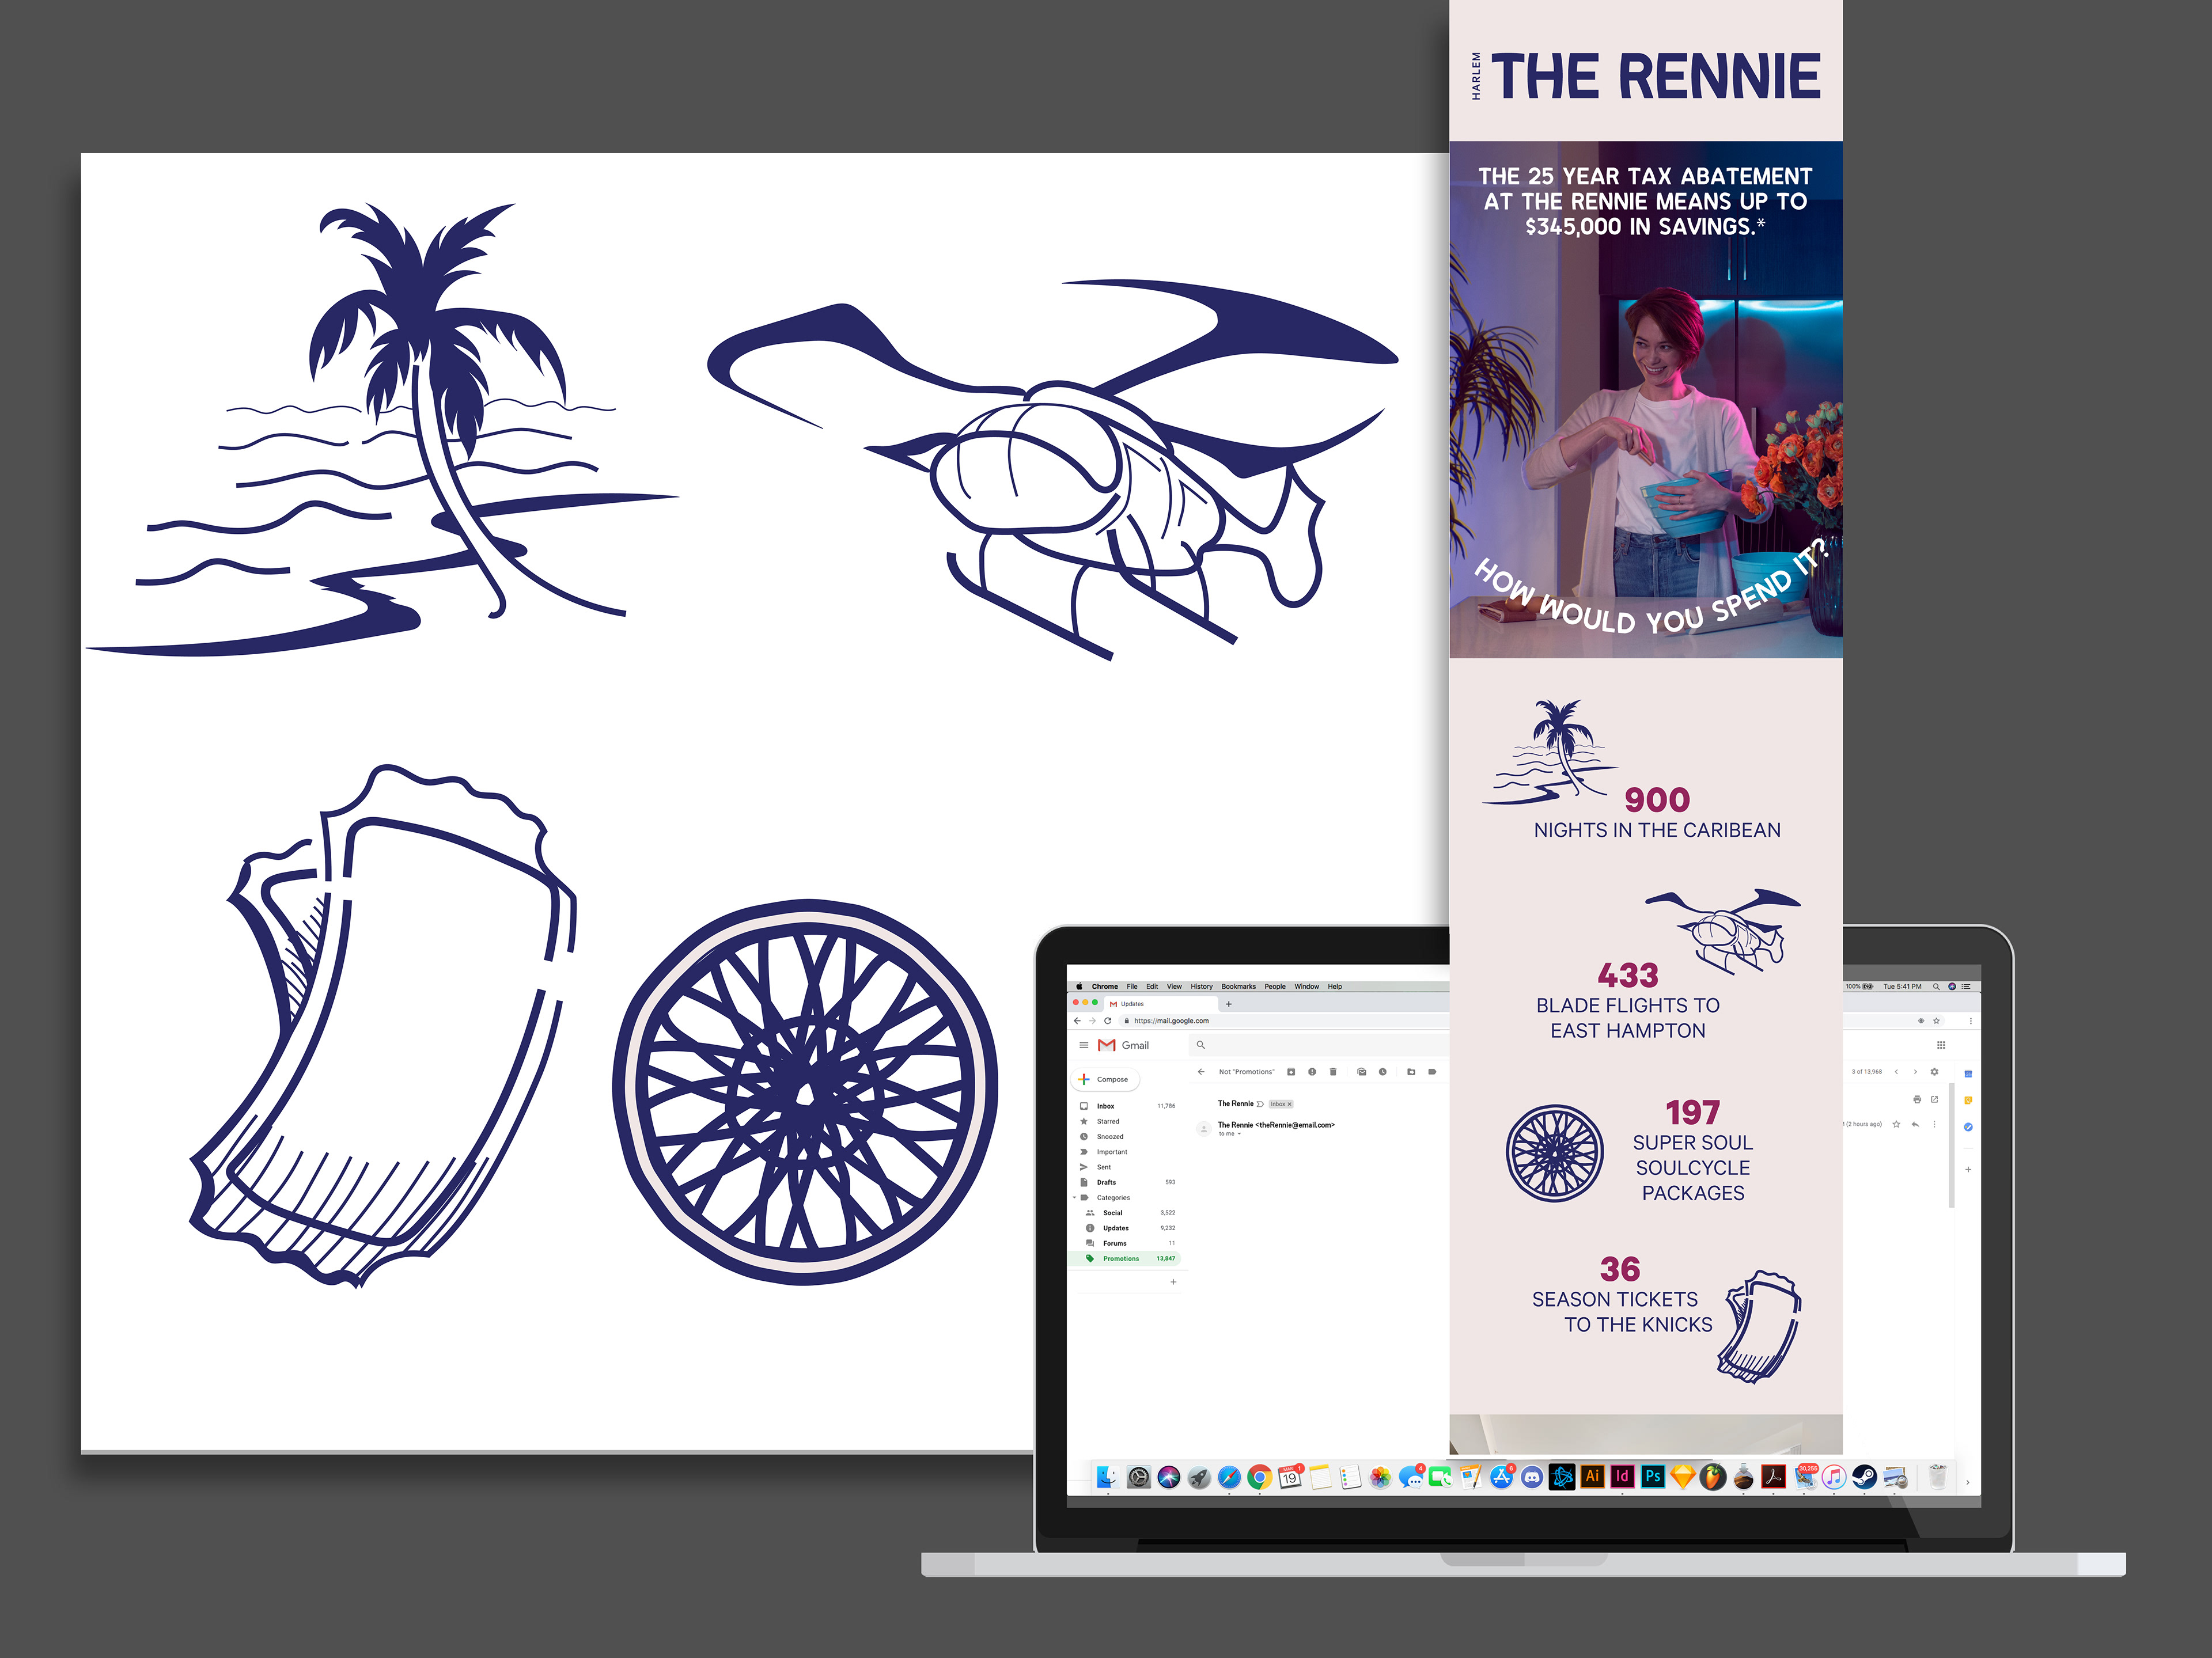This screenshot has height=1658, width=2212.
Task: Open Google Keep side panel icon
Action: [x=1968, y=1100]
